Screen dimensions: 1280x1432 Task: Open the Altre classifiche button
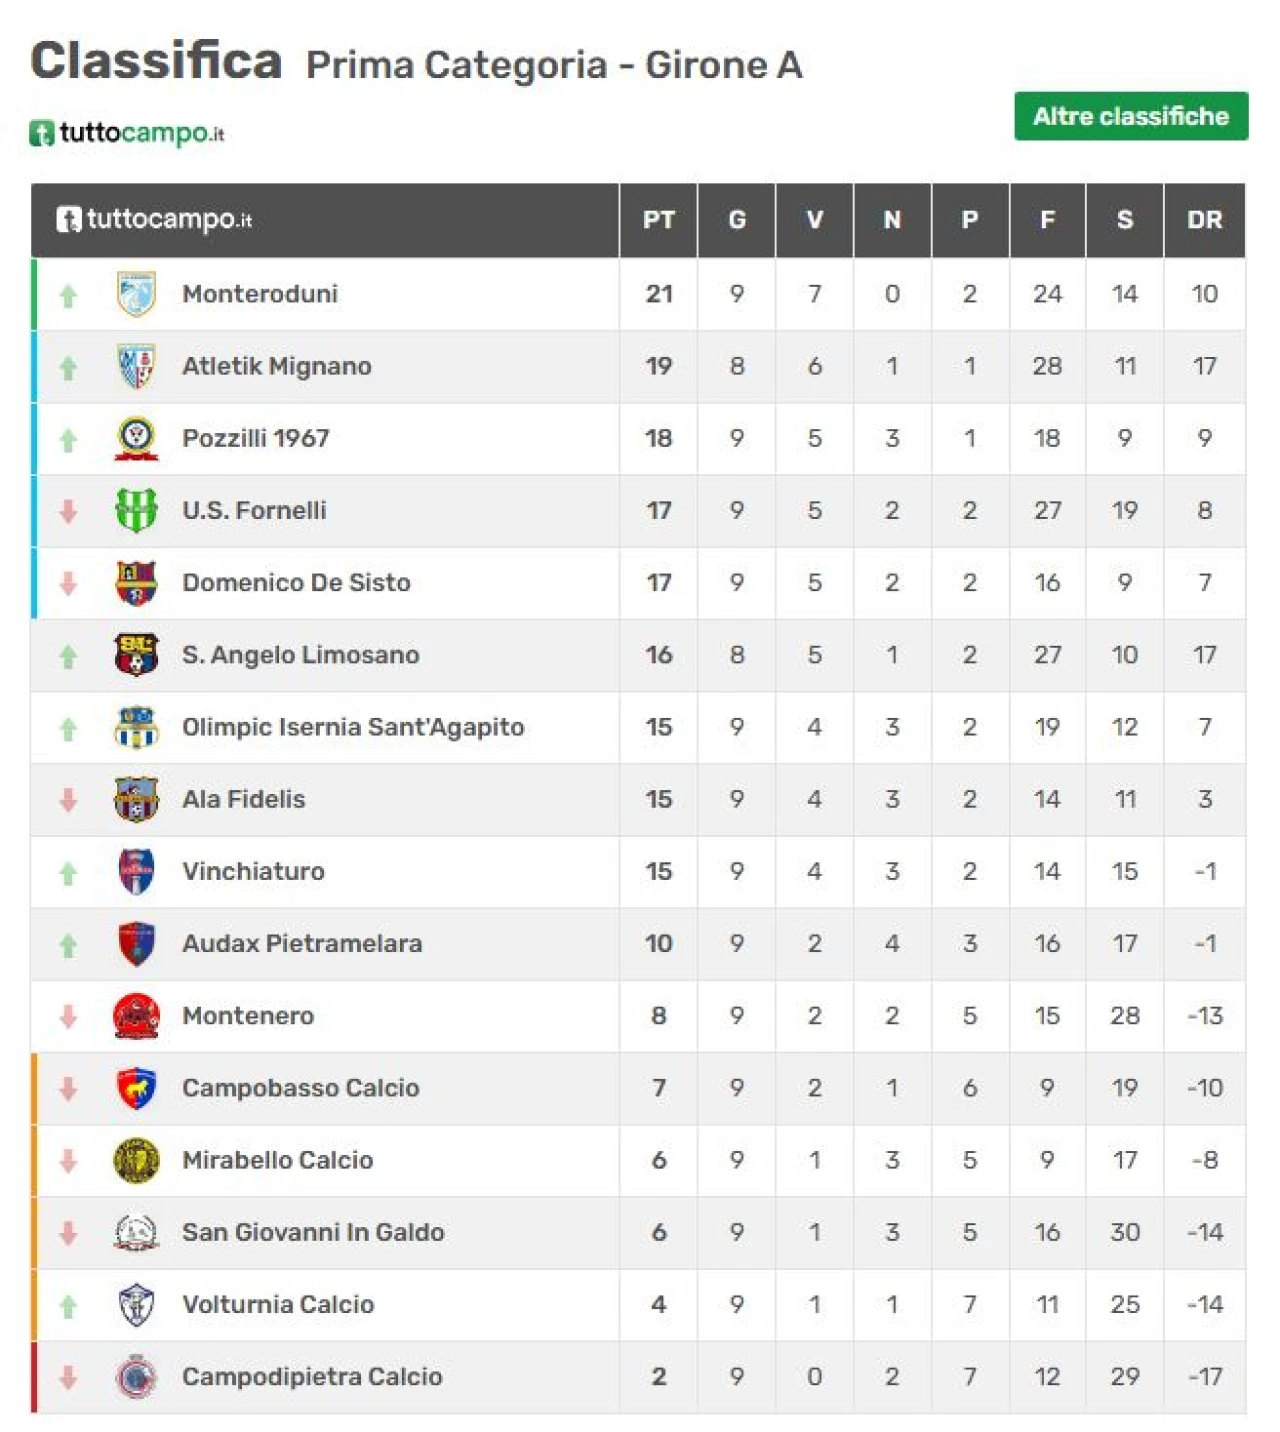click(x=1131, y=116)
